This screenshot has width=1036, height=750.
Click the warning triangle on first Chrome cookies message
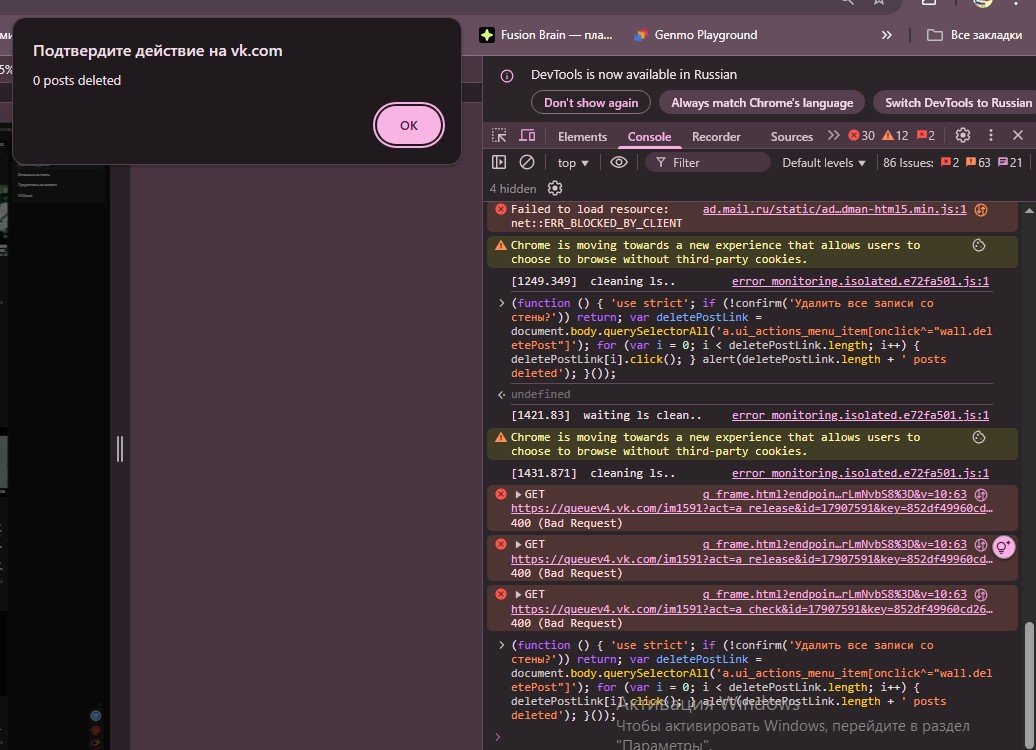coord(501,245)
